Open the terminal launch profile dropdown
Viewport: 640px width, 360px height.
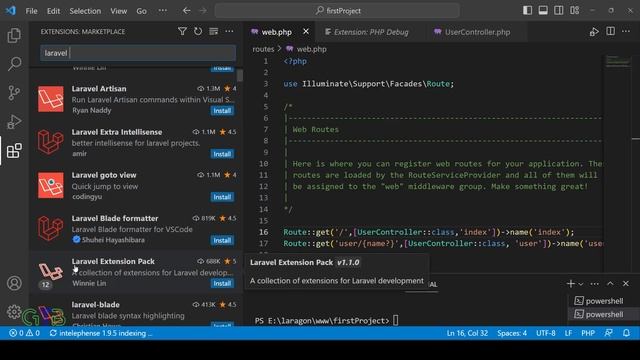point(581,284)
